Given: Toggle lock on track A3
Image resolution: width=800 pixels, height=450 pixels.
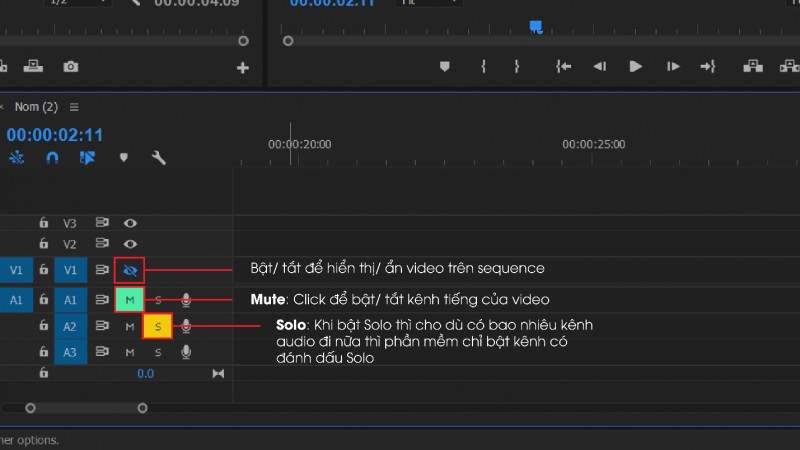Looking at the screenshot, I should (x=44, y=352).
